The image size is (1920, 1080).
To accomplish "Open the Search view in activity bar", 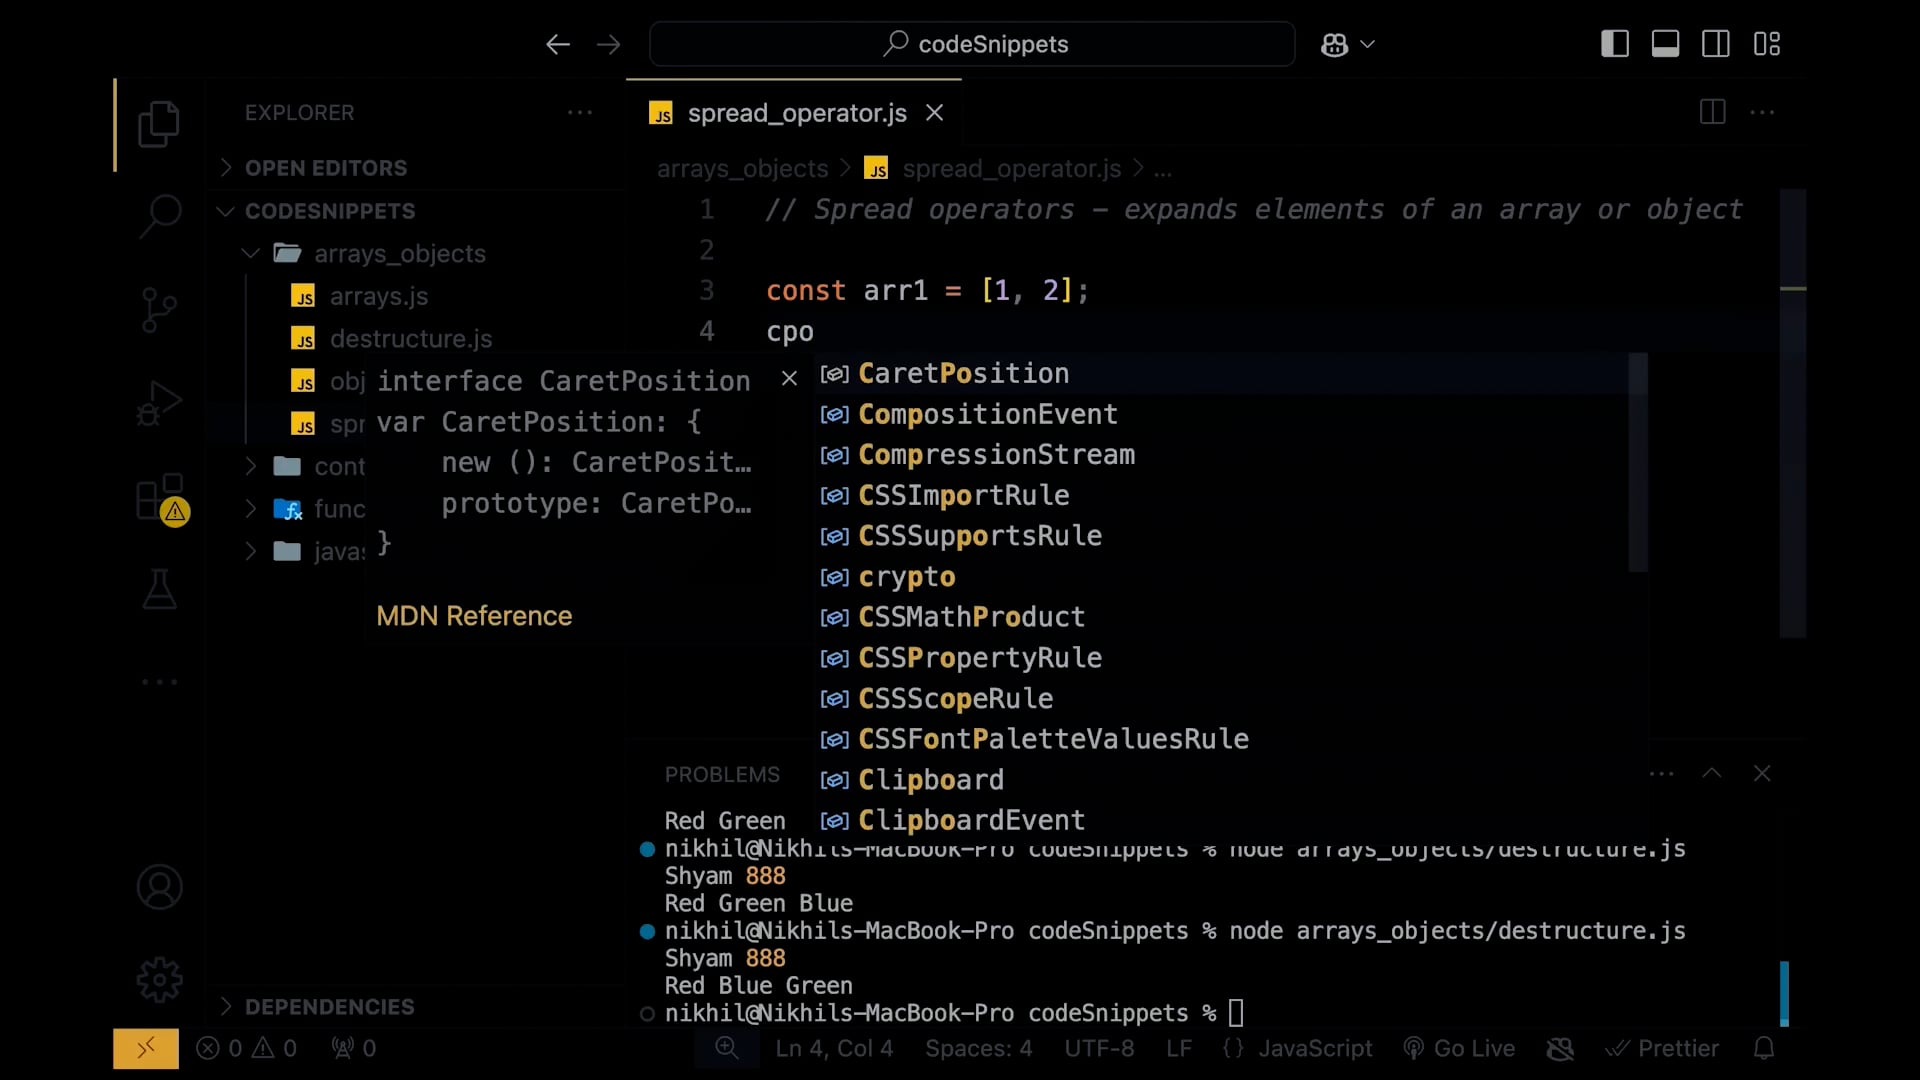I will 159,215.
